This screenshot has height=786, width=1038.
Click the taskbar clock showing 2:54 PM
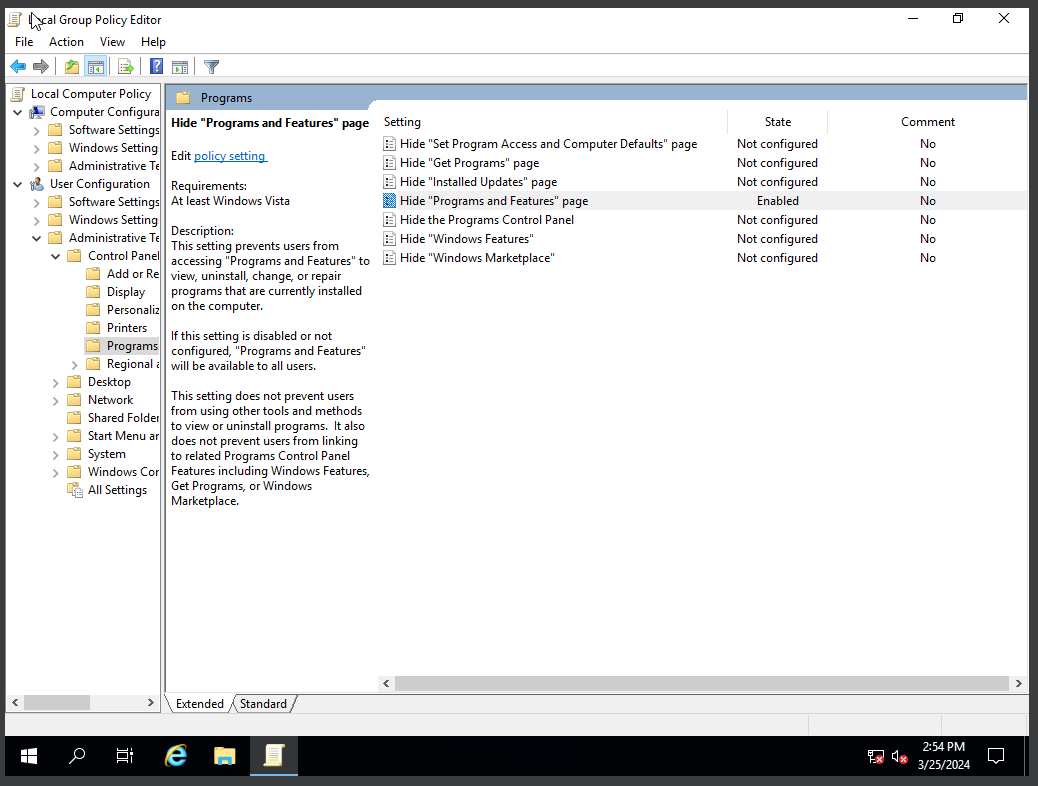pyautogui.click(x=943, y=756)
